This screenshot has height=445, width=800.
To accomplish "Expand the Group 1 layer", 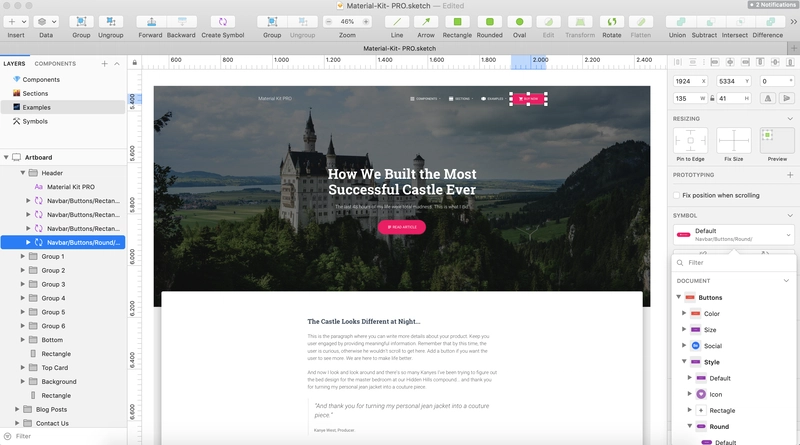I will (22, 256).
